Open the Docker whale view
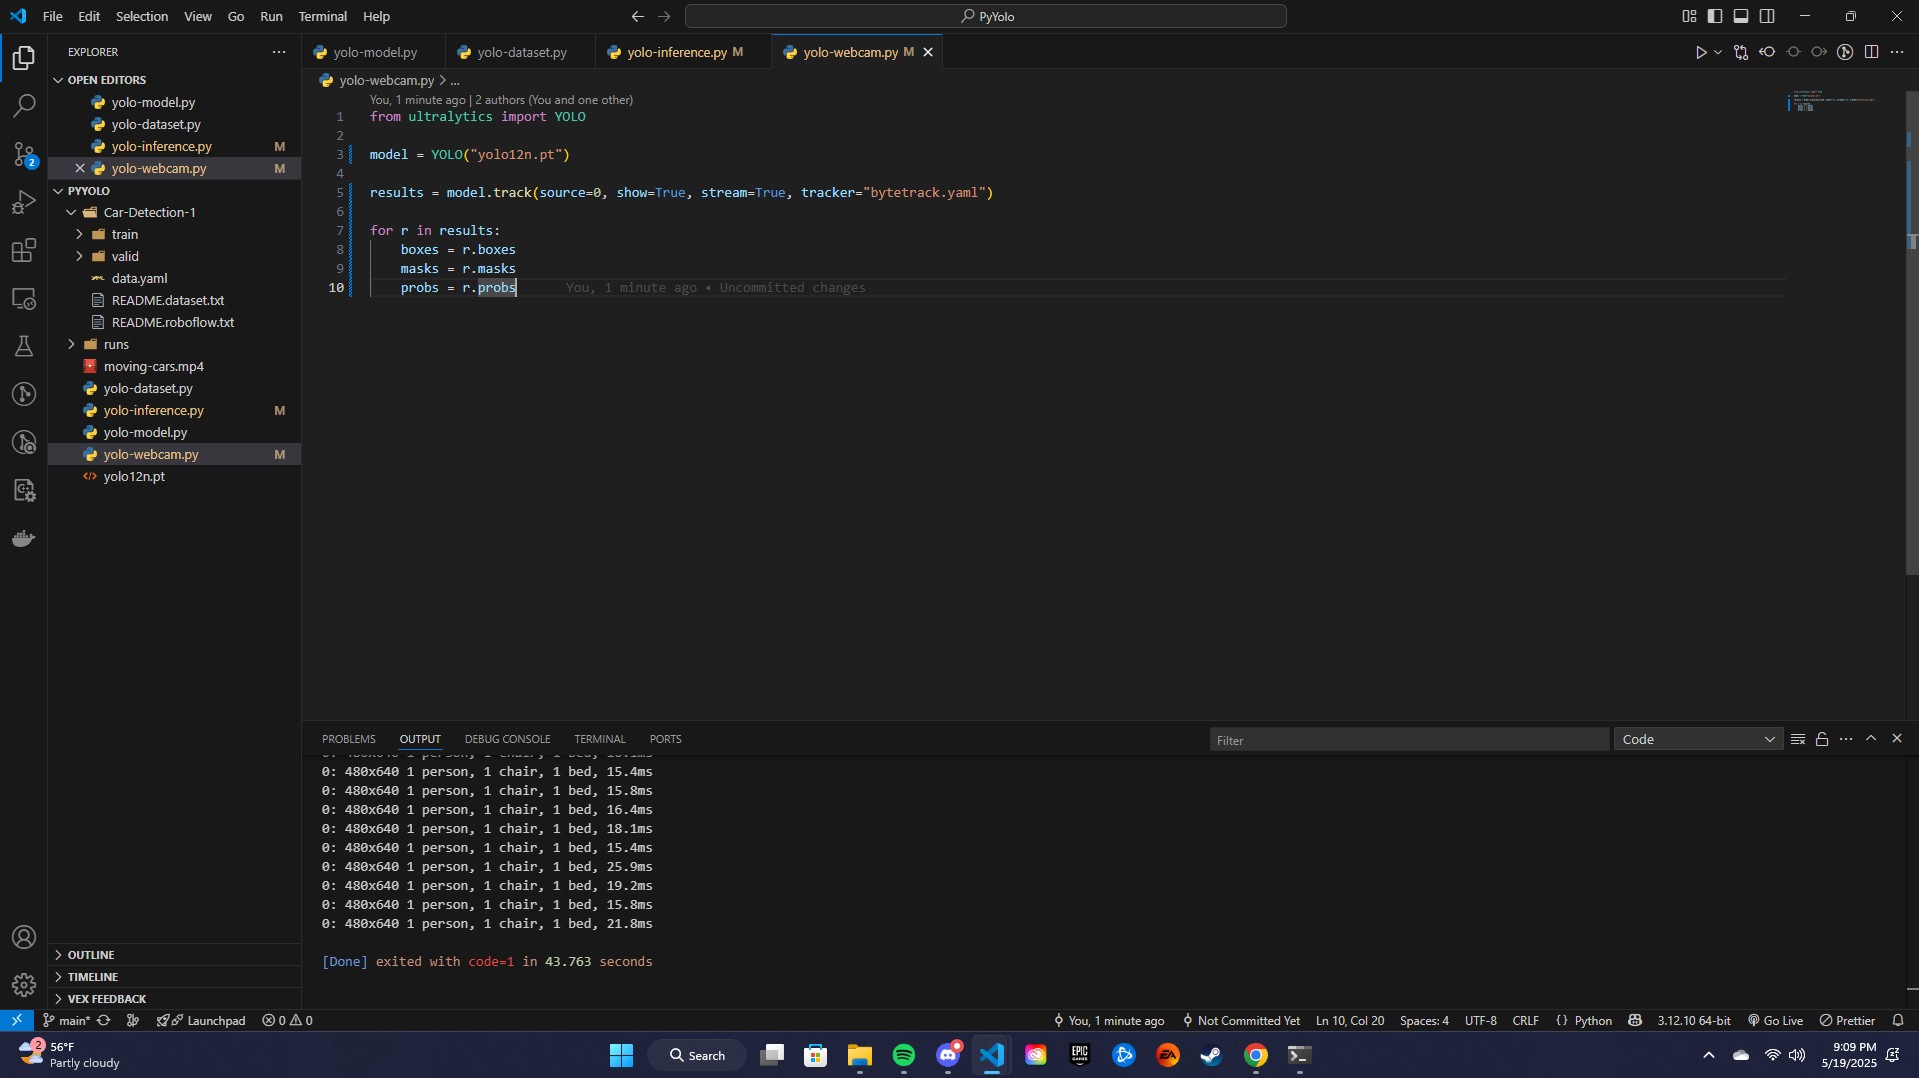Screen dimensions: 1919x1078 click(24, 539)
